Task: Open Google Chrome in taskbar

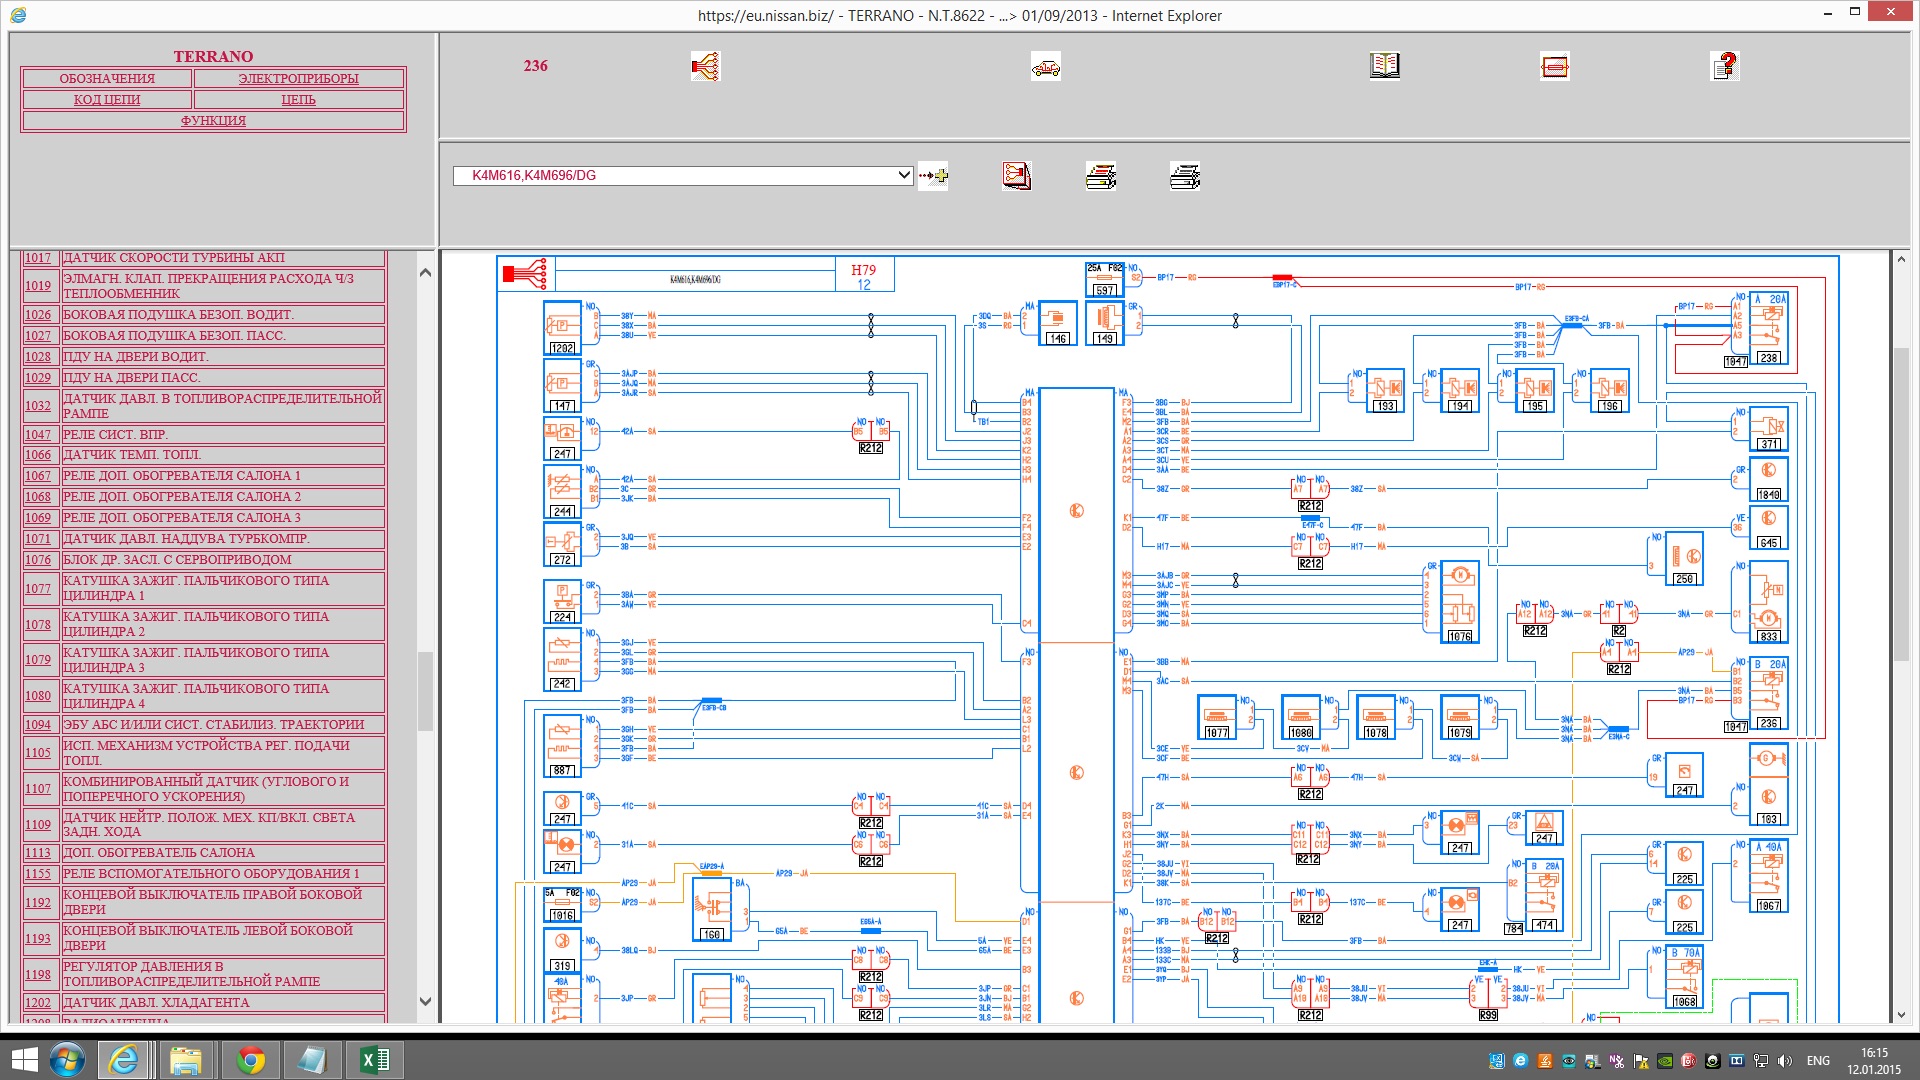Action: (x=251, y=1060)
